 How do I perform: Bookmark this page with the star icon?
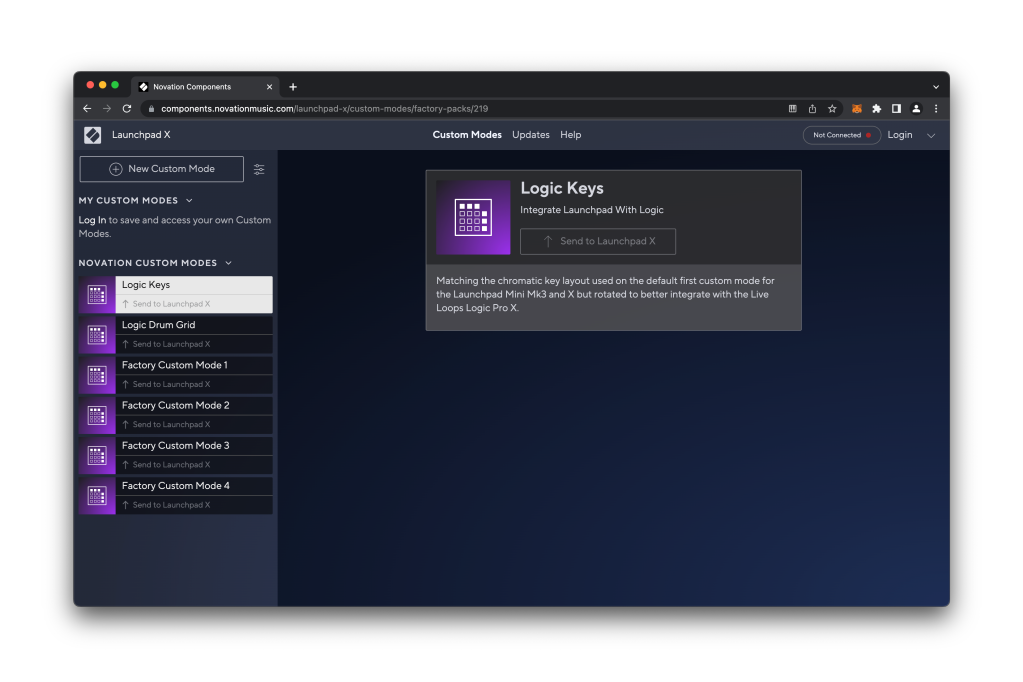[x=832, y=109]
